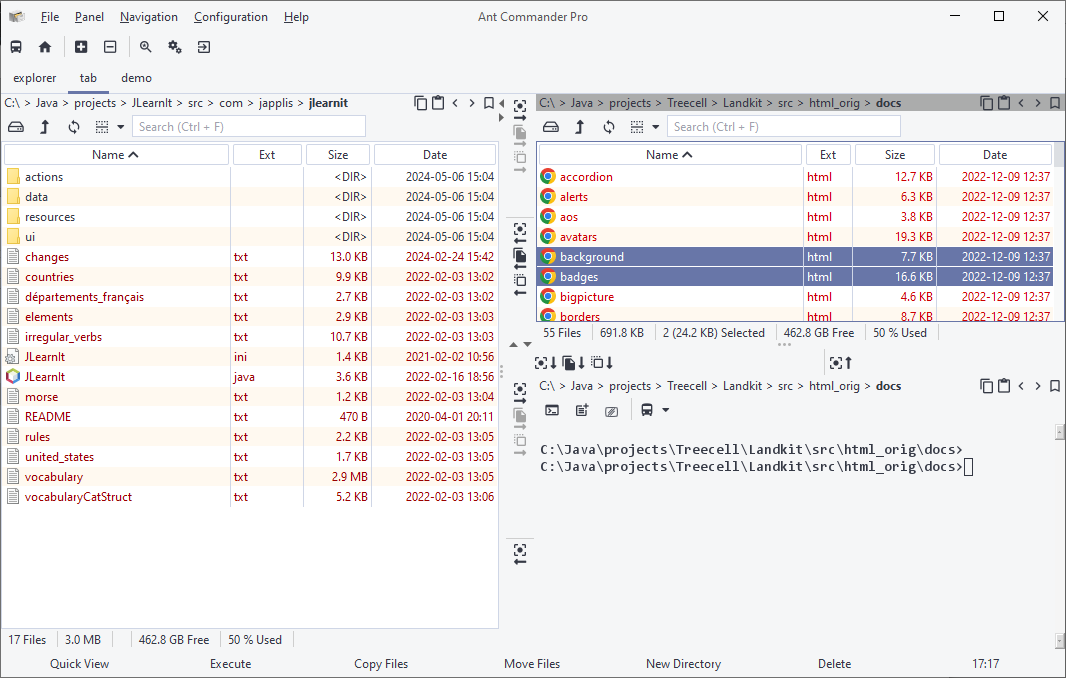This screenshot has height=678, width=1066.
Task: Click the small up triangle below right panel
Action: pos(513,345)
